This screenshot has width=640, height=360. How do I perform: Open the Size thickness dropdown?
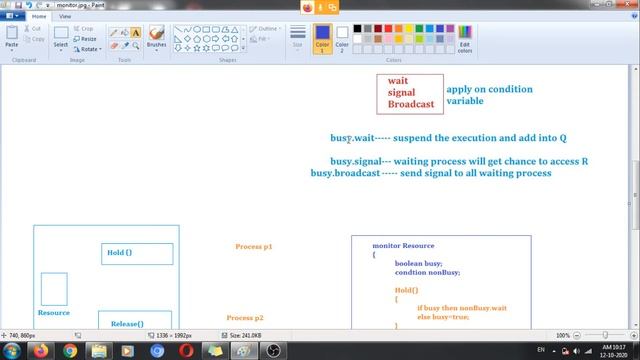tap(298, 38)
